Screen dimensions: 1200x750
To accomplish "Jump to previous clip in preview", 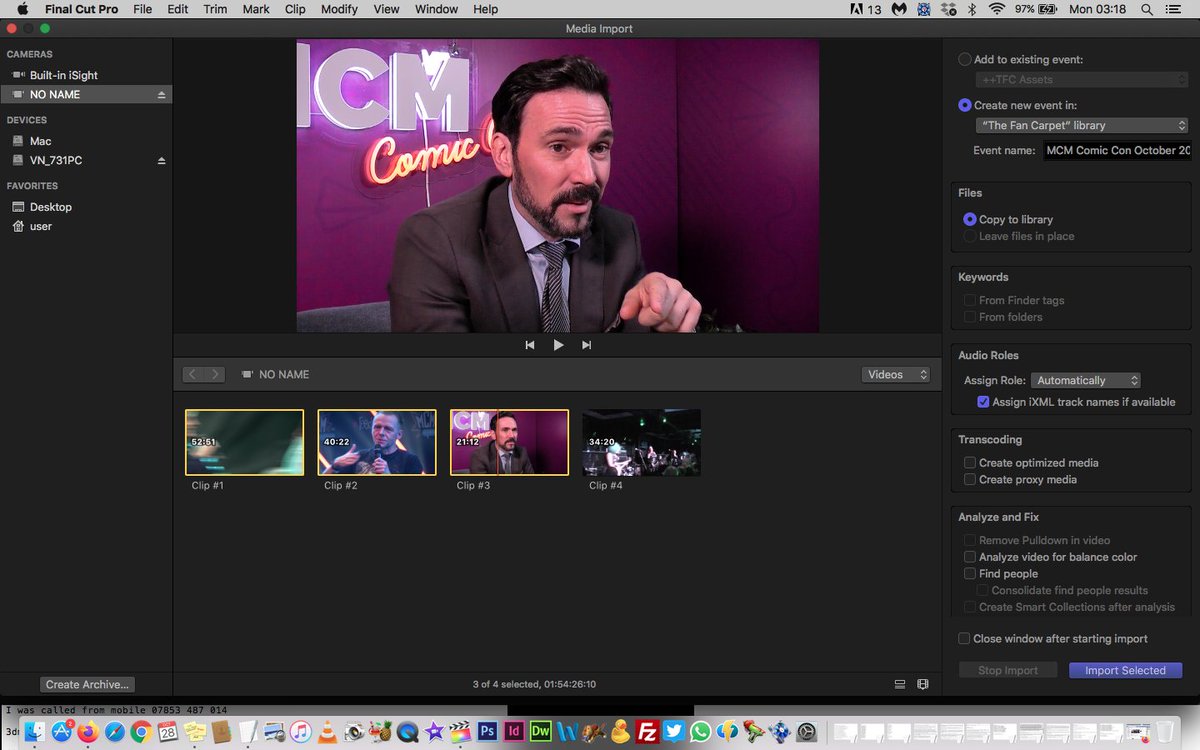I will [x=530, y=345].
